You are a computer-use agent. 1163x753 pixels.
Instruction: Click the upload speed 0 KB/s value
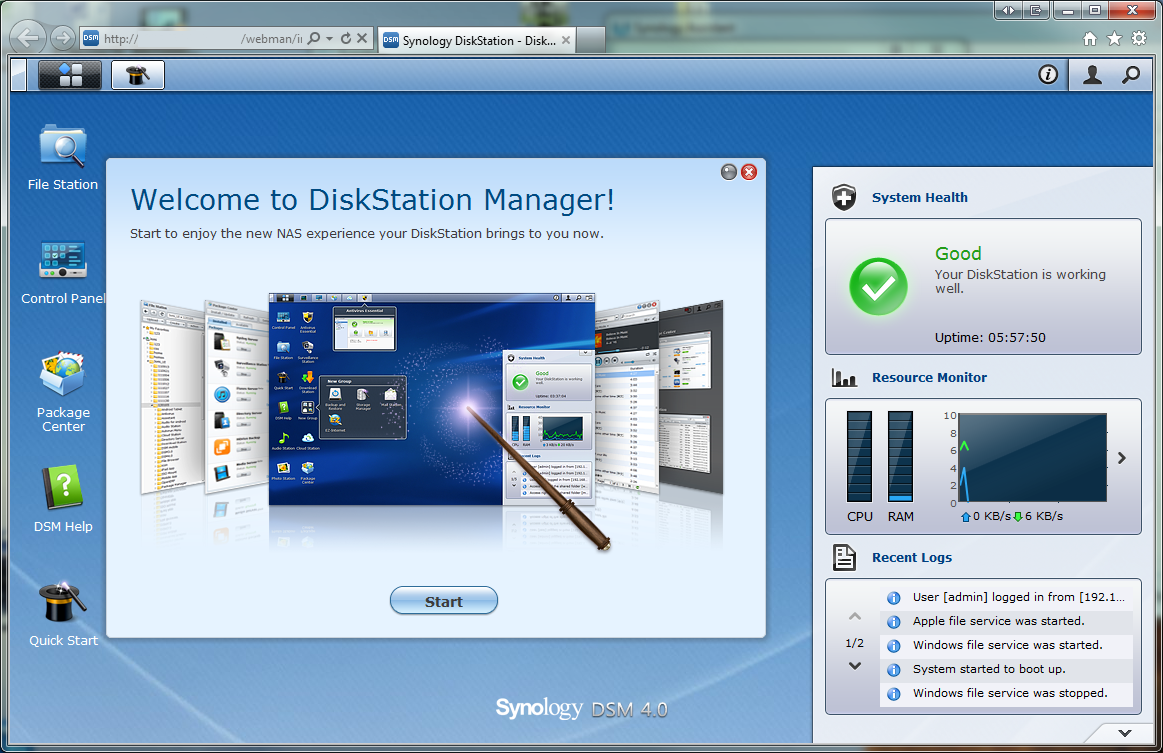click(x=992, y=516)
